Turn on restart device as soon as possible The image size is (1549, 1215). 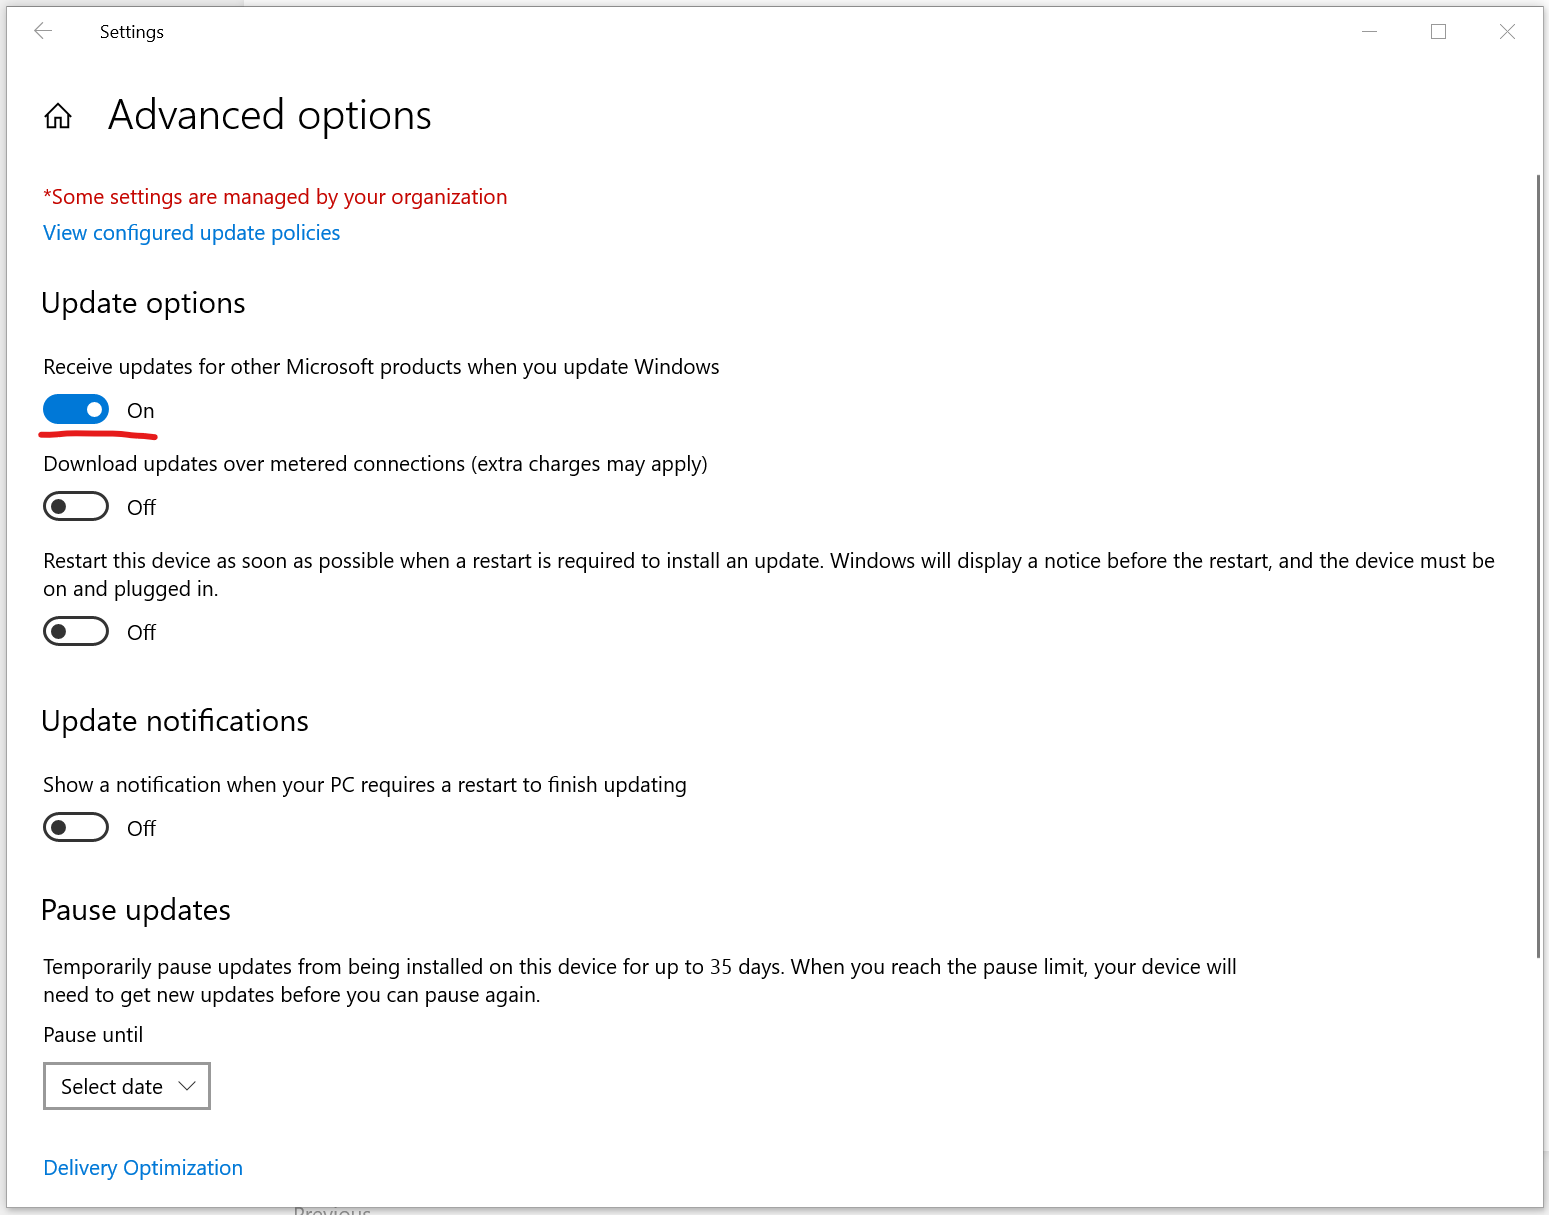(76, 631)
